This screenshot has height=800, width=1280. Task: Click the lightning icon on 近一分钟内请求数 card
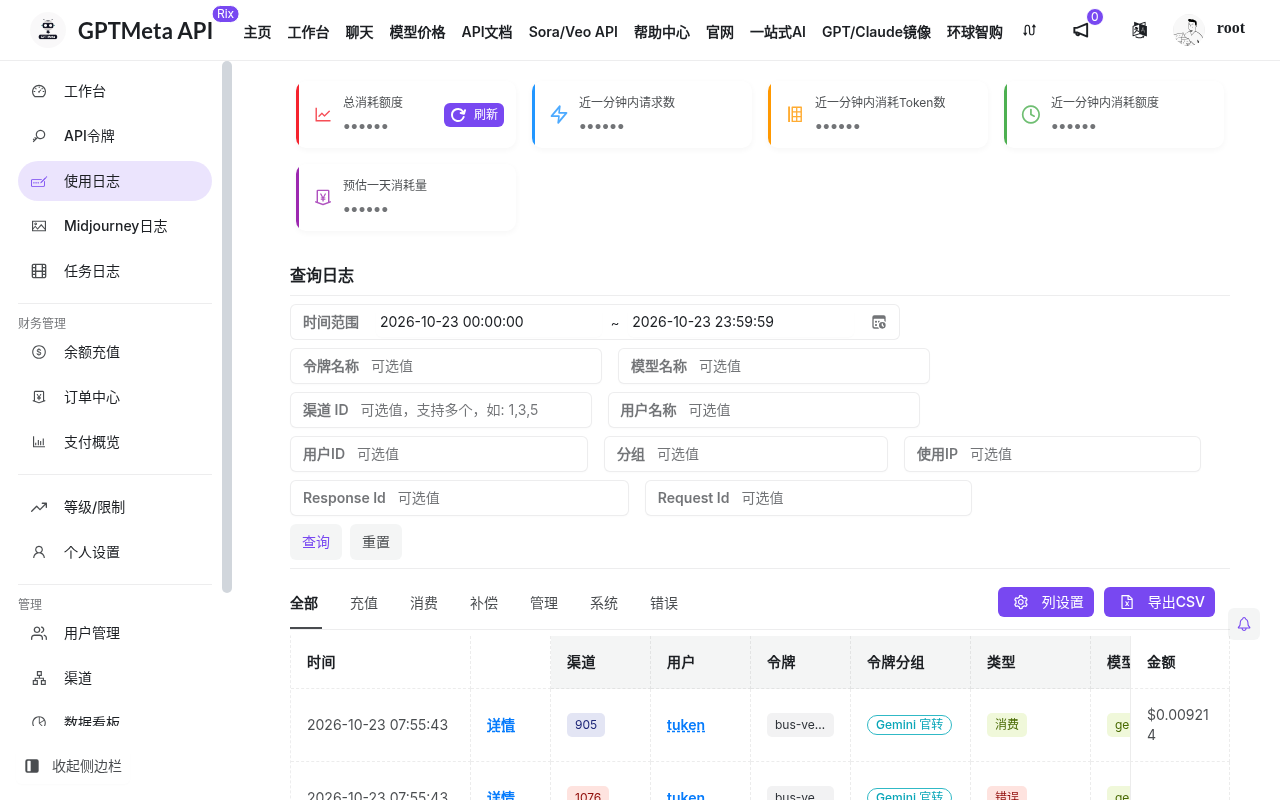pos(559,114)
